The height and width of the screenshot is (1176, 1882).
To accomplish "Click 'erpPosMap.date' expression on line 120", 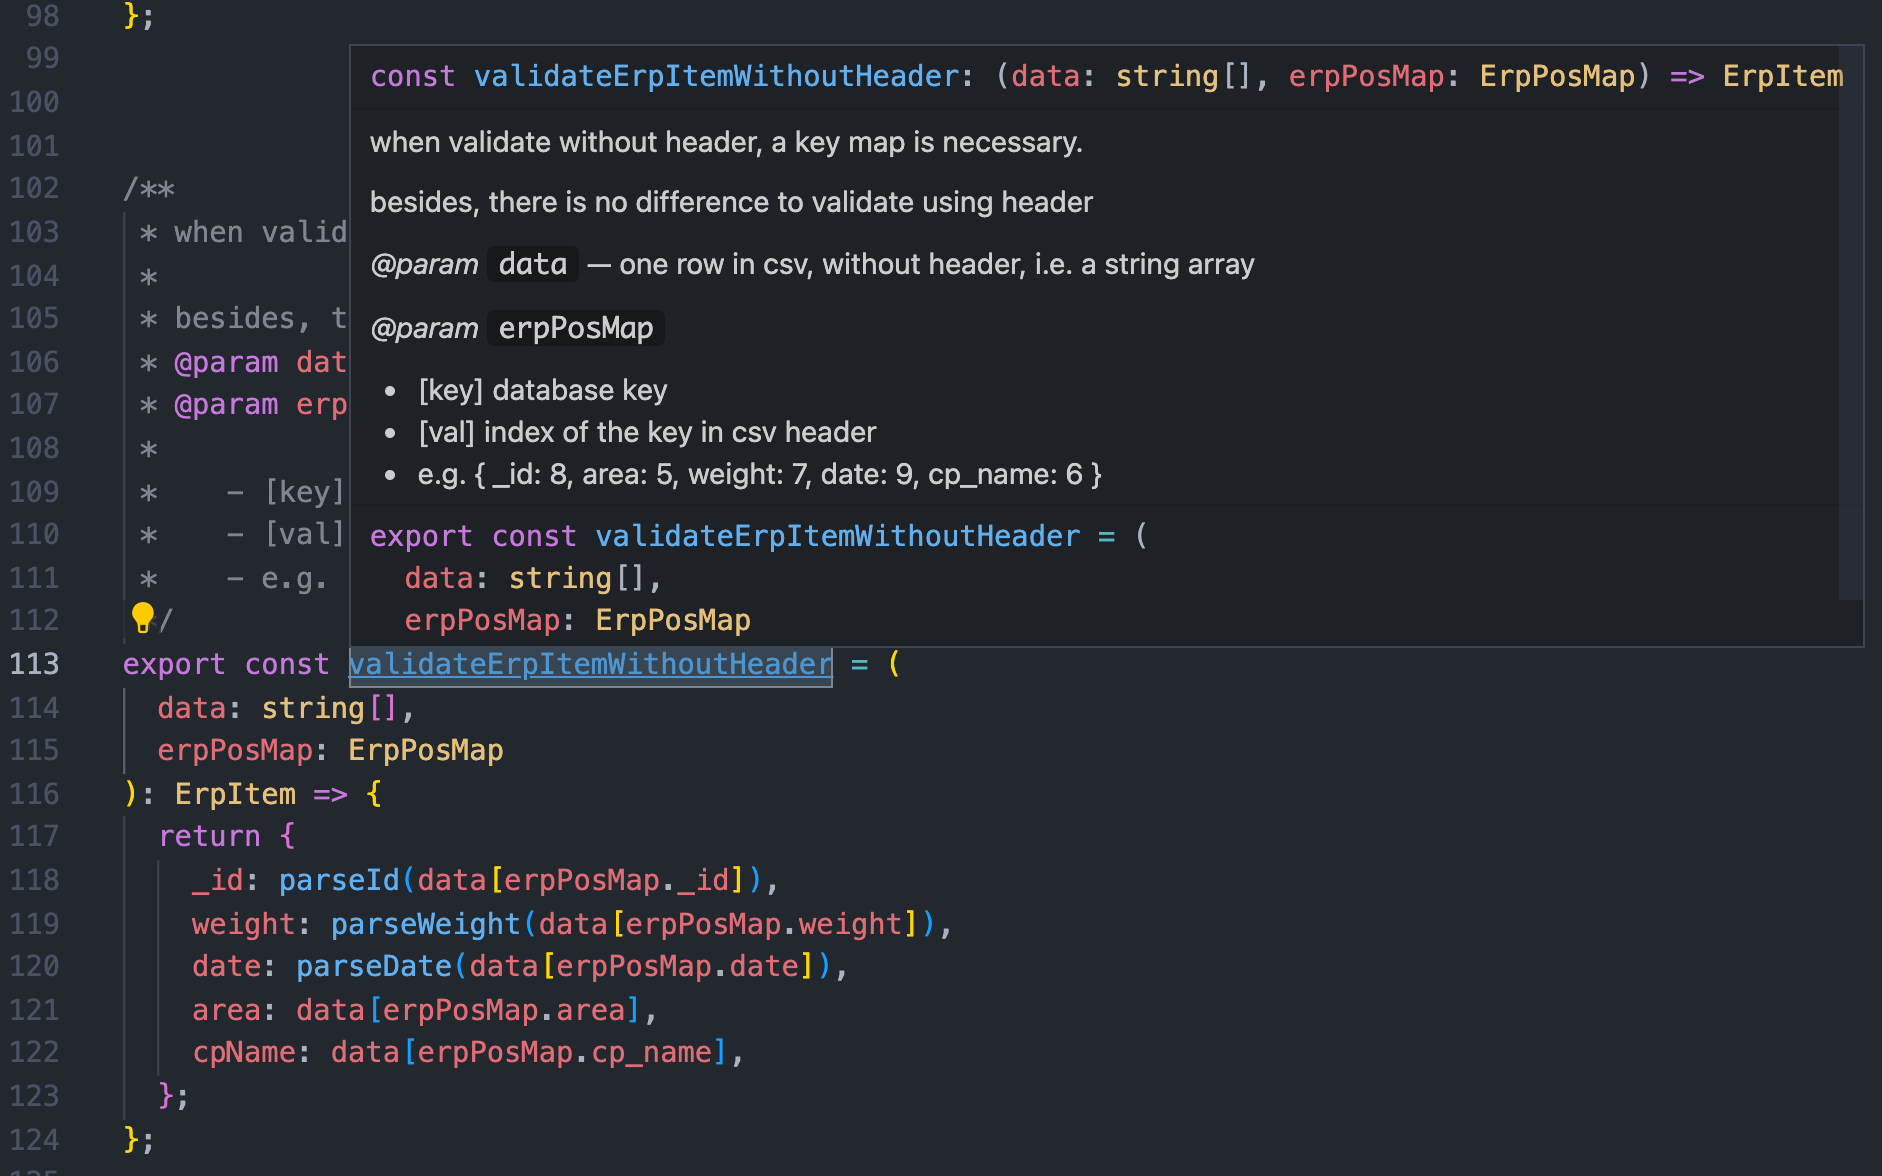I will pyautogui.click(x=678, y=966).
